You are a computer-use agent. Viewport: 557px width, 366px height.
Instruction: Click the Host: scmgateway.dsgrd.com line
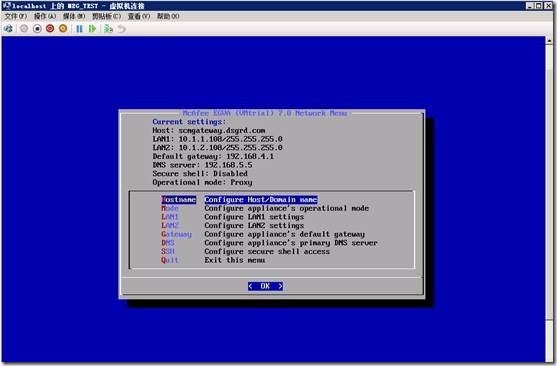click(209, 130)
